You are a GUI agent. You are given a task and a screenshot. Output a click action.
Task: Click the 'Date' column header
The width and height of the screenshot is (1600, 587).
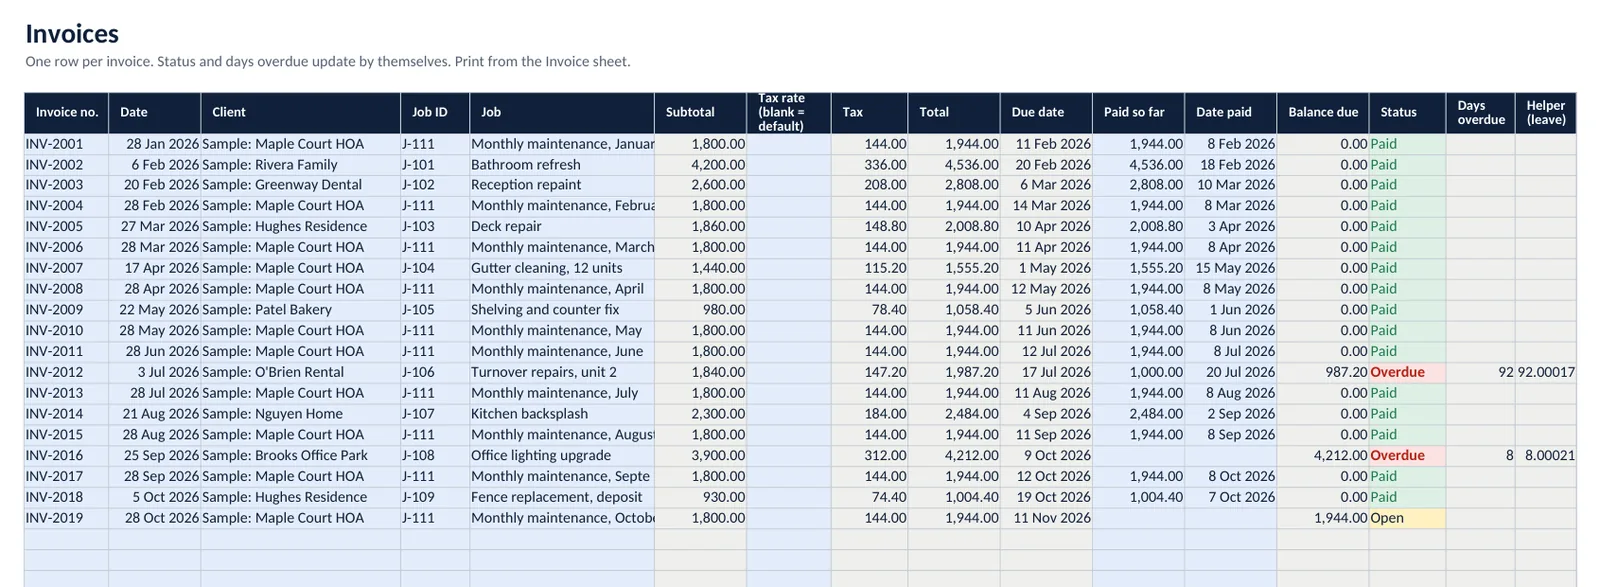tap(155, 113)
